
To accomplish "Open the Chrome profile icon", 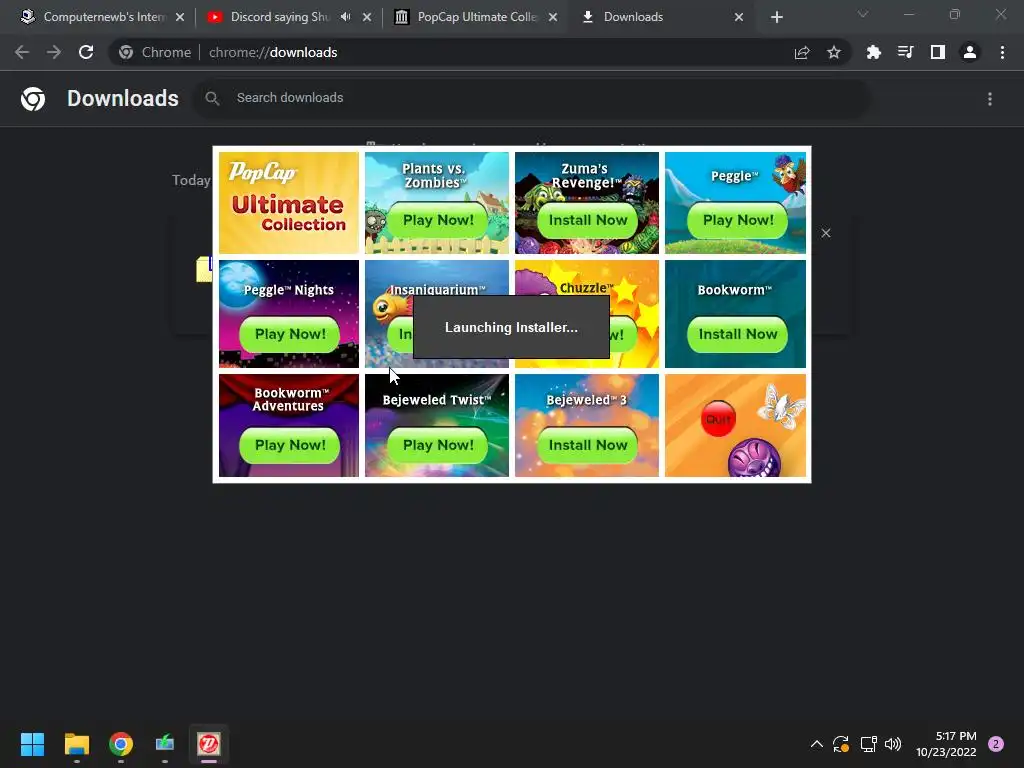I will click(970, 52).
